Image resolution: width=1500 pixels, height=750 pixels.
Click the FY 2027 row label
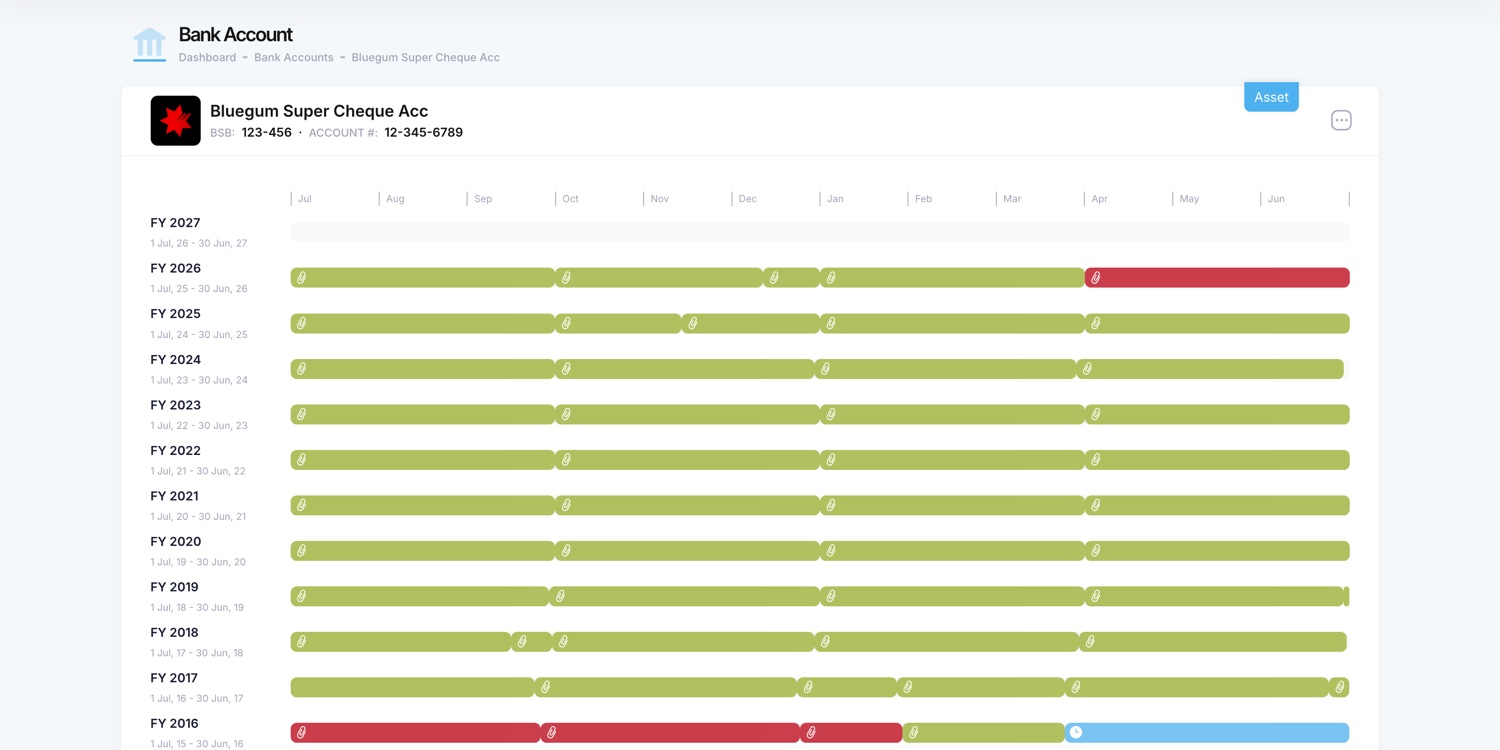point(175,223)
